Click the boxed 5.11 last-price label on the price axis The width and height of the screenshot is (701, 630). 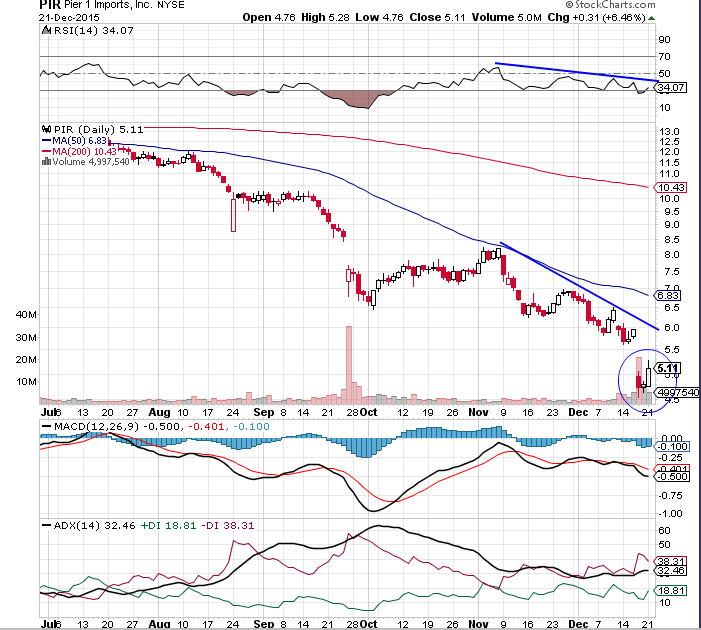tap(668, 368)
